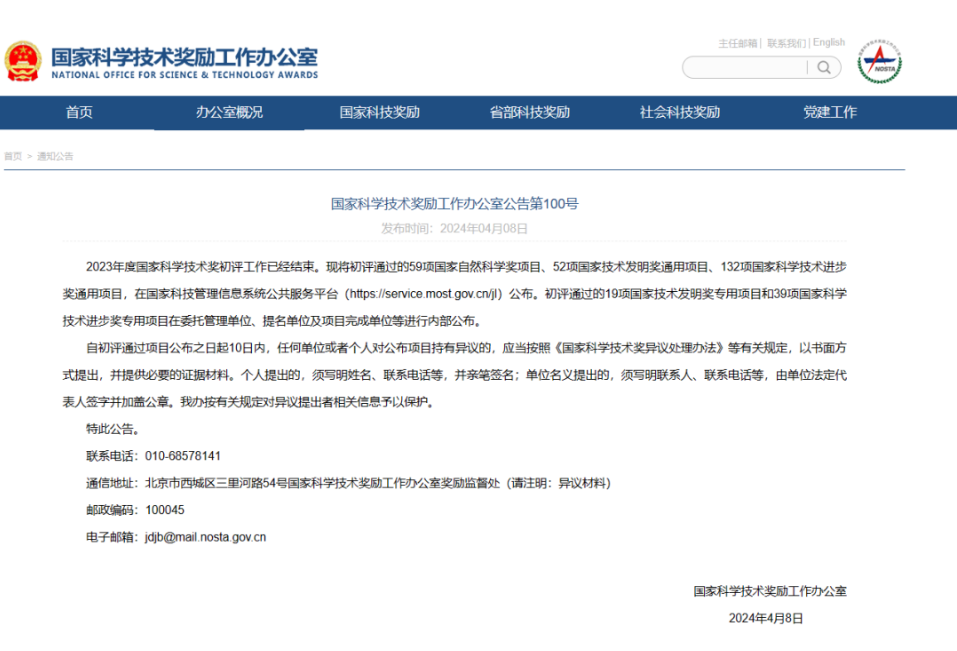The width and height of the screenshot is (957, 651).
Task: Click the email jdjb@mail.nosta.gov.cn
Action: (206, 538)
